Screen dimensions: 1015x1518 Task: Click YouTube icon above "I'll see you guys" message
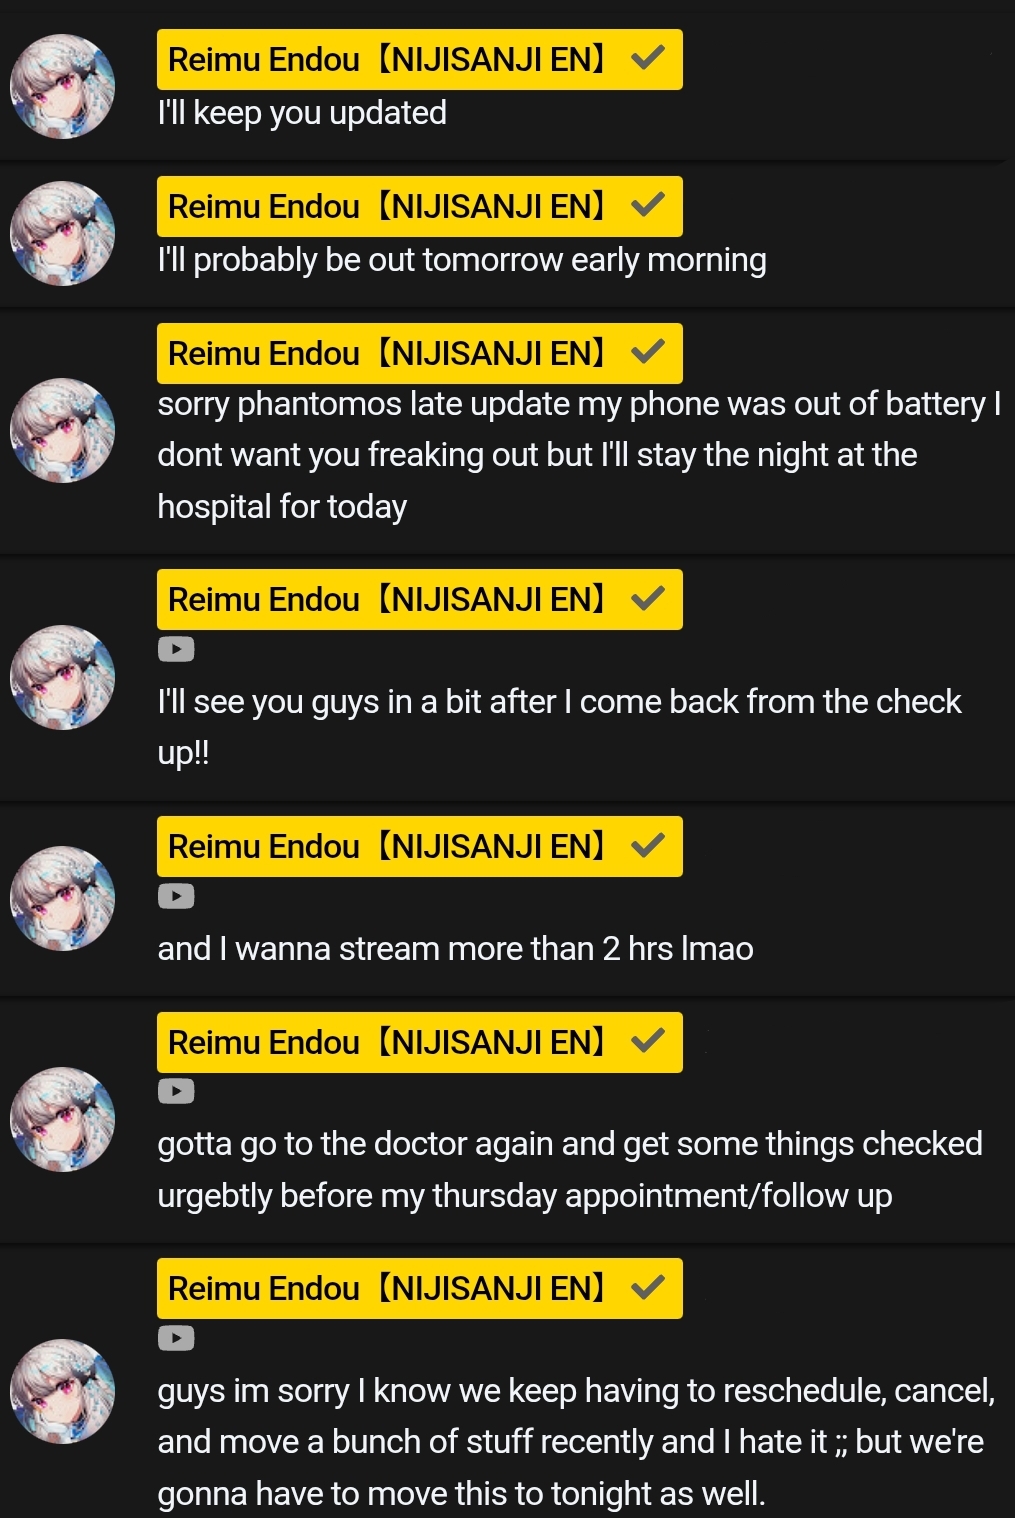point(176,650)
